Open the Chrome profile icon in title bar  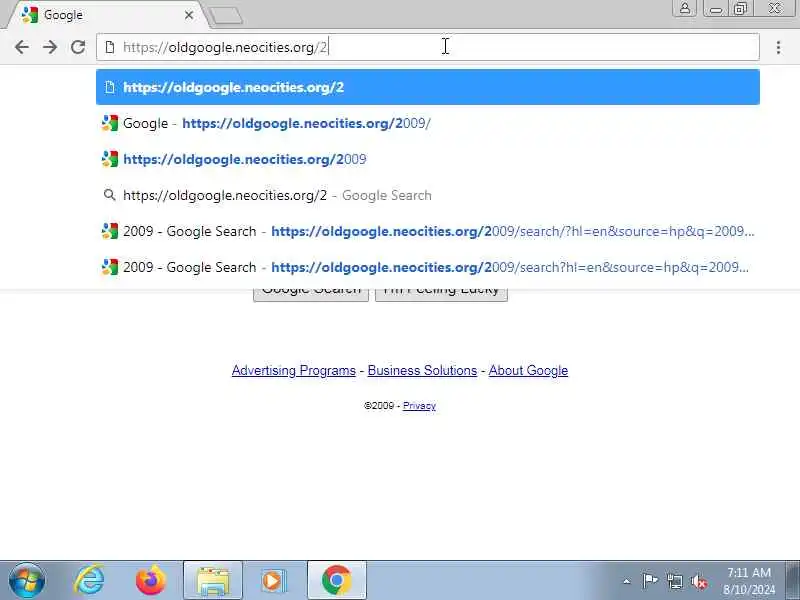point(684,8)
